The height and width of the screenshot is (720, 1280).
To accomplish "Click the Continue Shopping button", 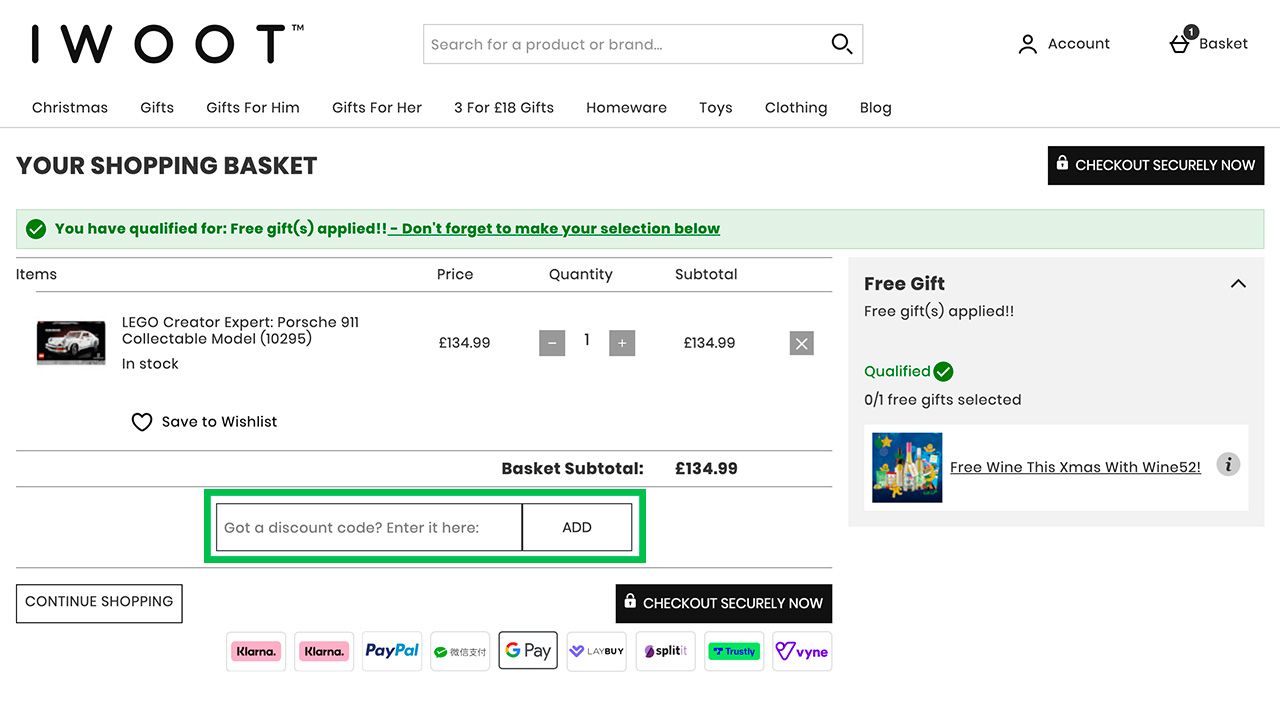I will pyautogui.click(x=99, y=603).
